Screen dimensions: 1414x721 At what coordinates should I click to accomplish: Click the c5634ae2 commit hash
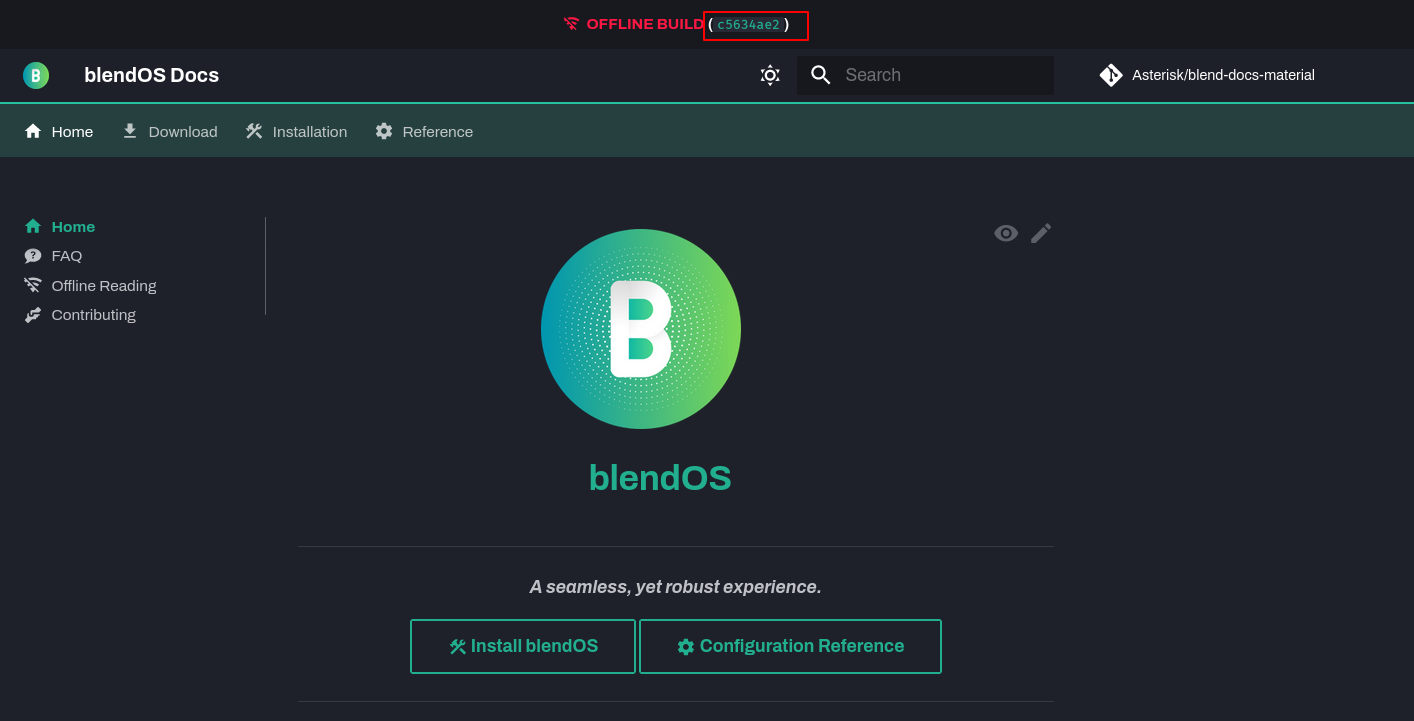coord(748,25)
